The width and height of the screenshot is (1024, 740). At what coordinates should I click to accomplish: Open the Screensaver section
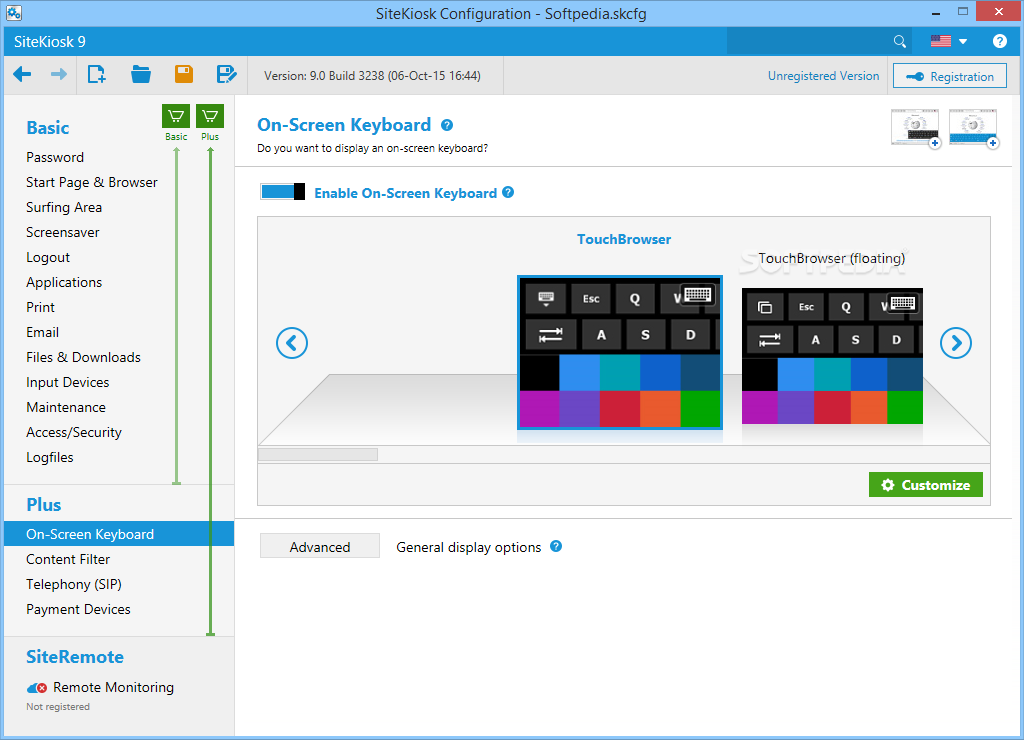[63, 233]
